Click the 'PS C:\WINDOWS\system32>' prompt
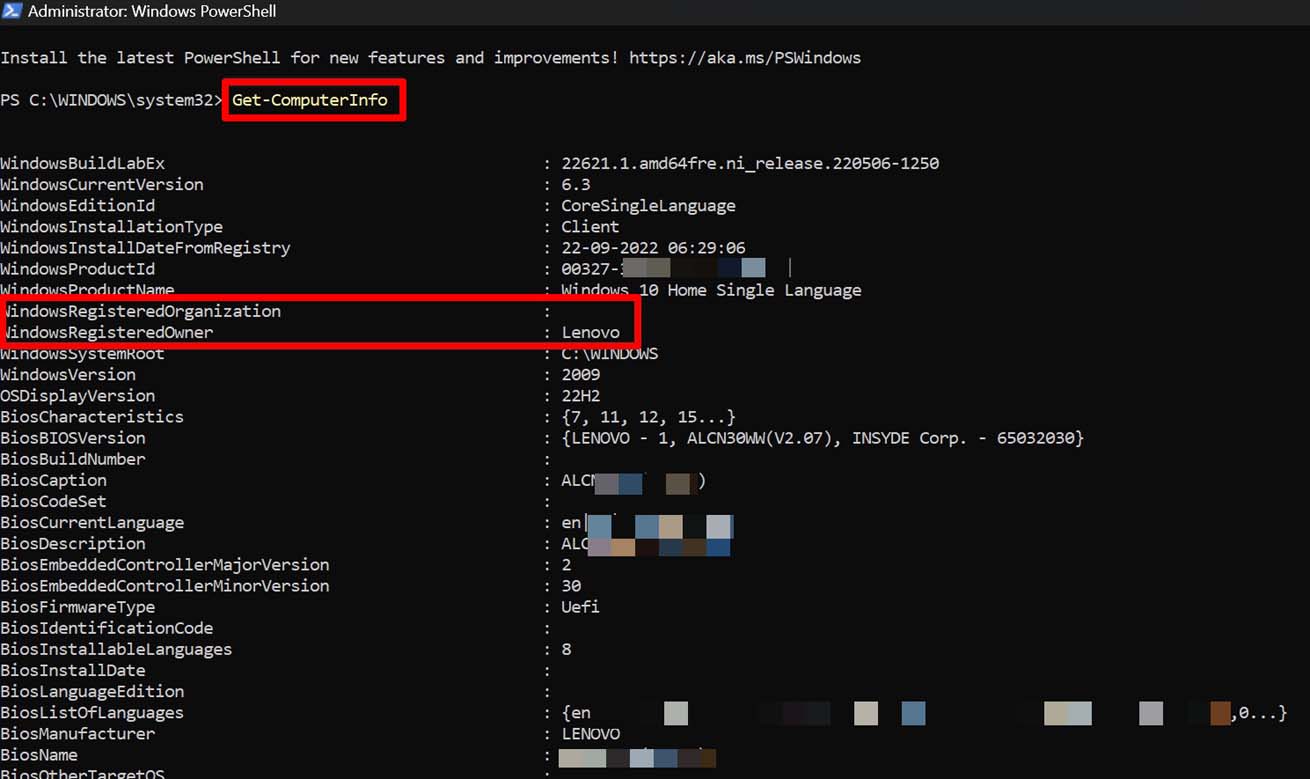The height and width of the screenshot is (779, 1310). (112, 100)
